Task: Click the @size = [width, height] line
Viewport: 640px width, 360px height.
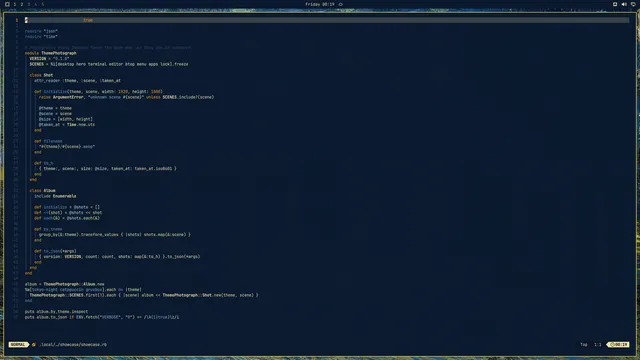Action: [66, 119]
